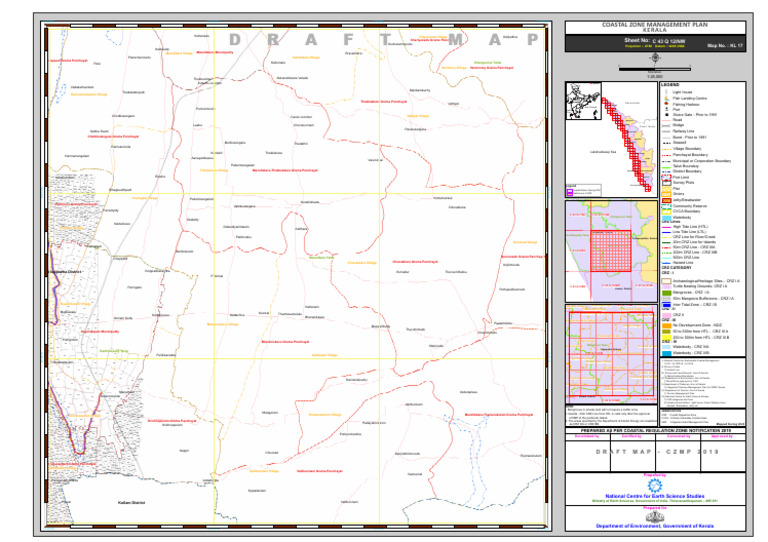Click the 'Village Boundary' legend entry

(x=687, y=148)
